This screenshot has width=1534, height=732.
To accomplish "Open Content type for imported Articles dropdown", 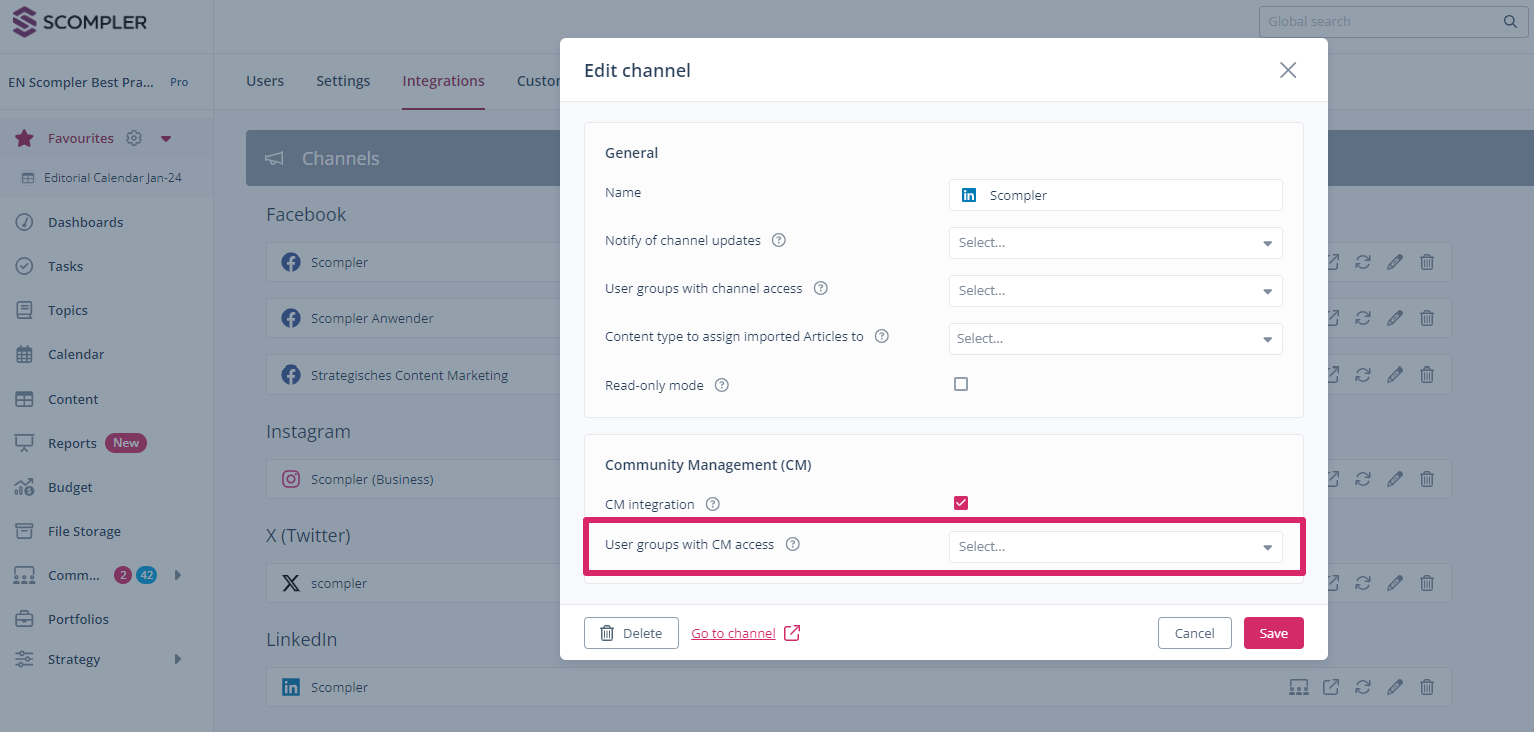I will (x=1115, y=339).
